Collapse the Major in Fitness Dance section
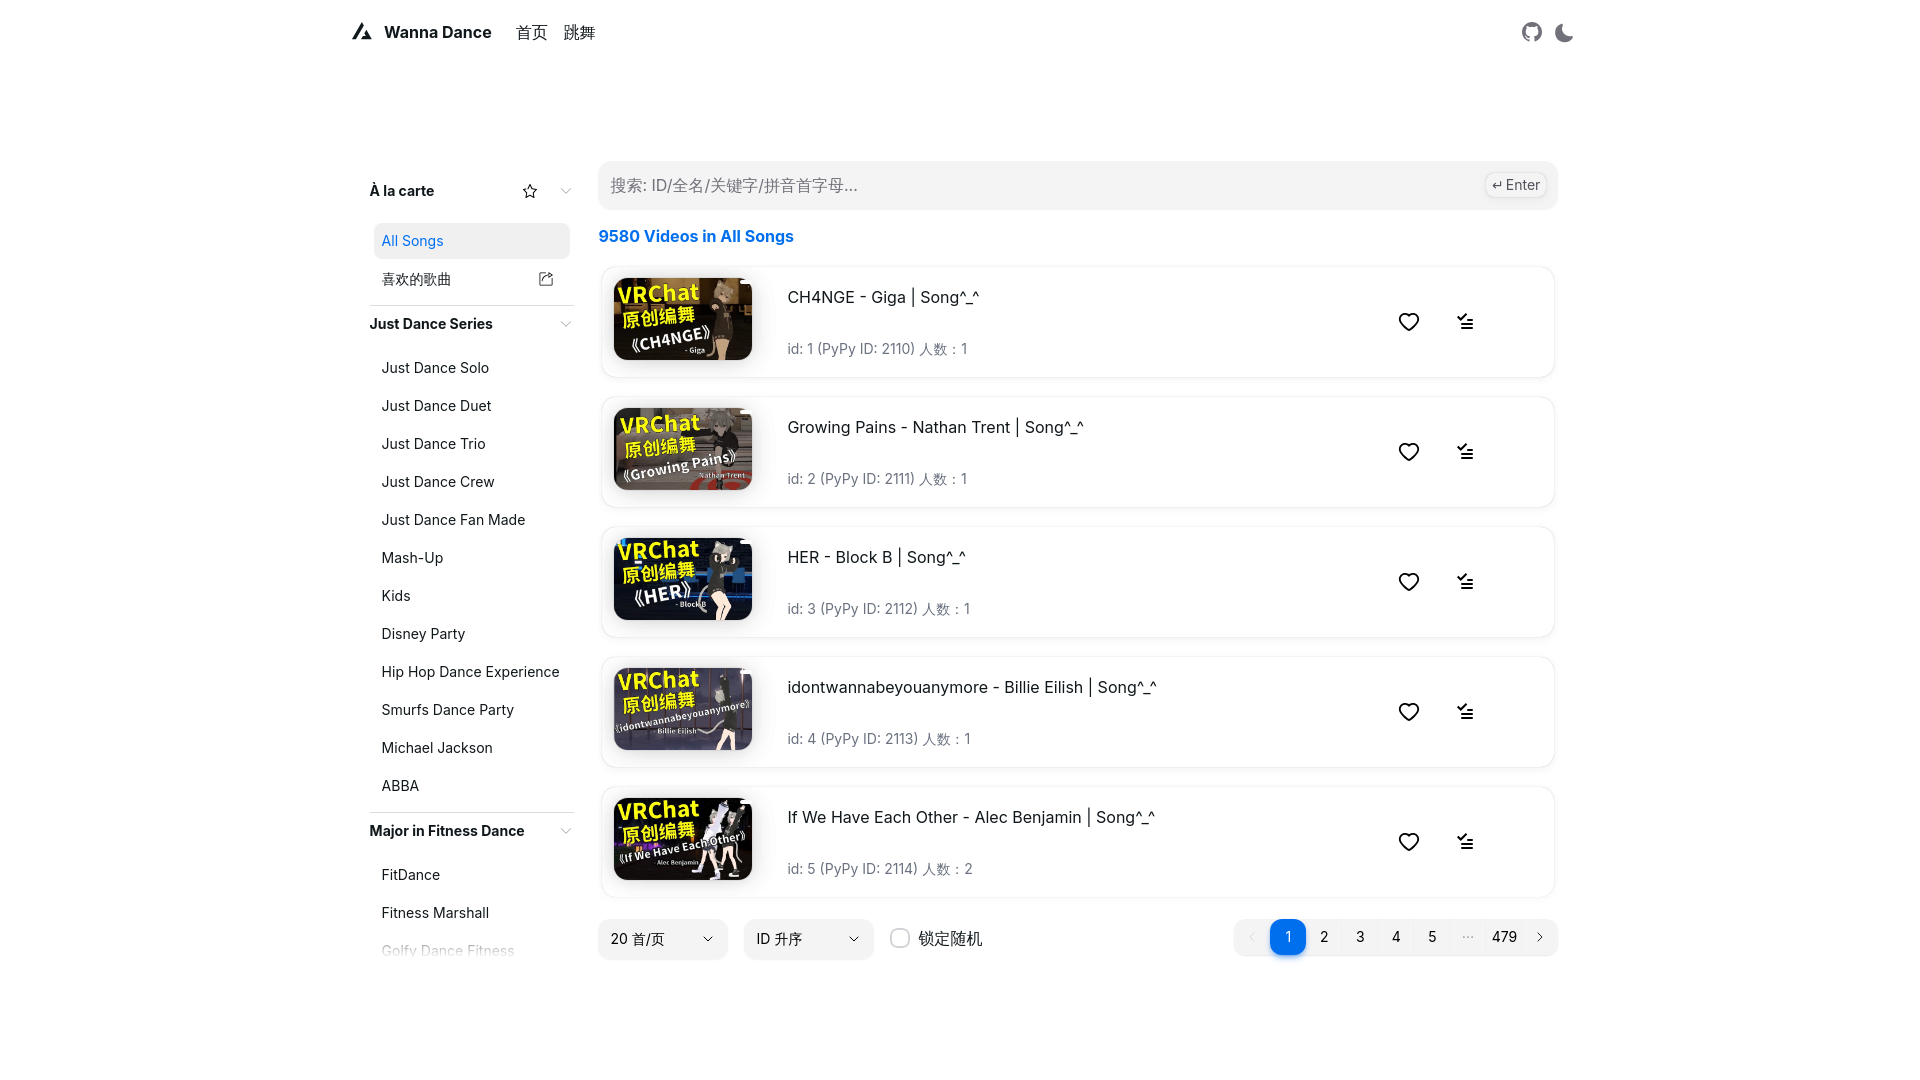Screen dimensions: 1920x1080 (566, 831)
